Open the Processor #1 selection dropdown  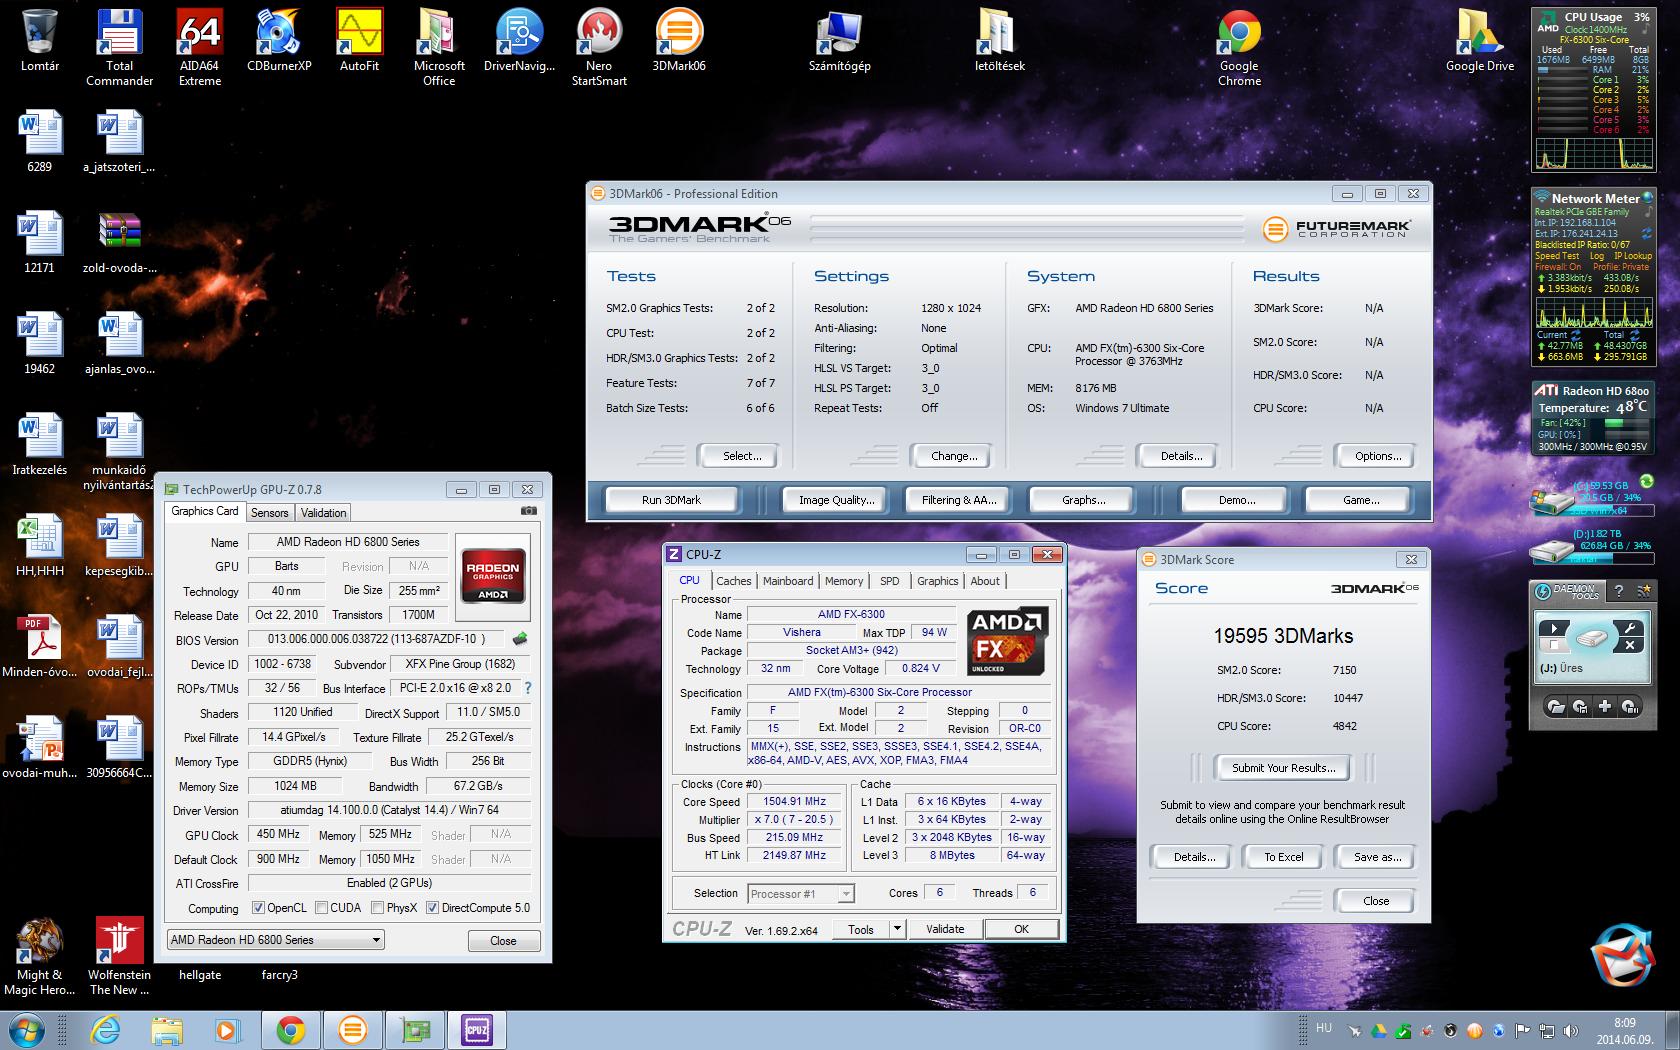(x=800, y=893)
